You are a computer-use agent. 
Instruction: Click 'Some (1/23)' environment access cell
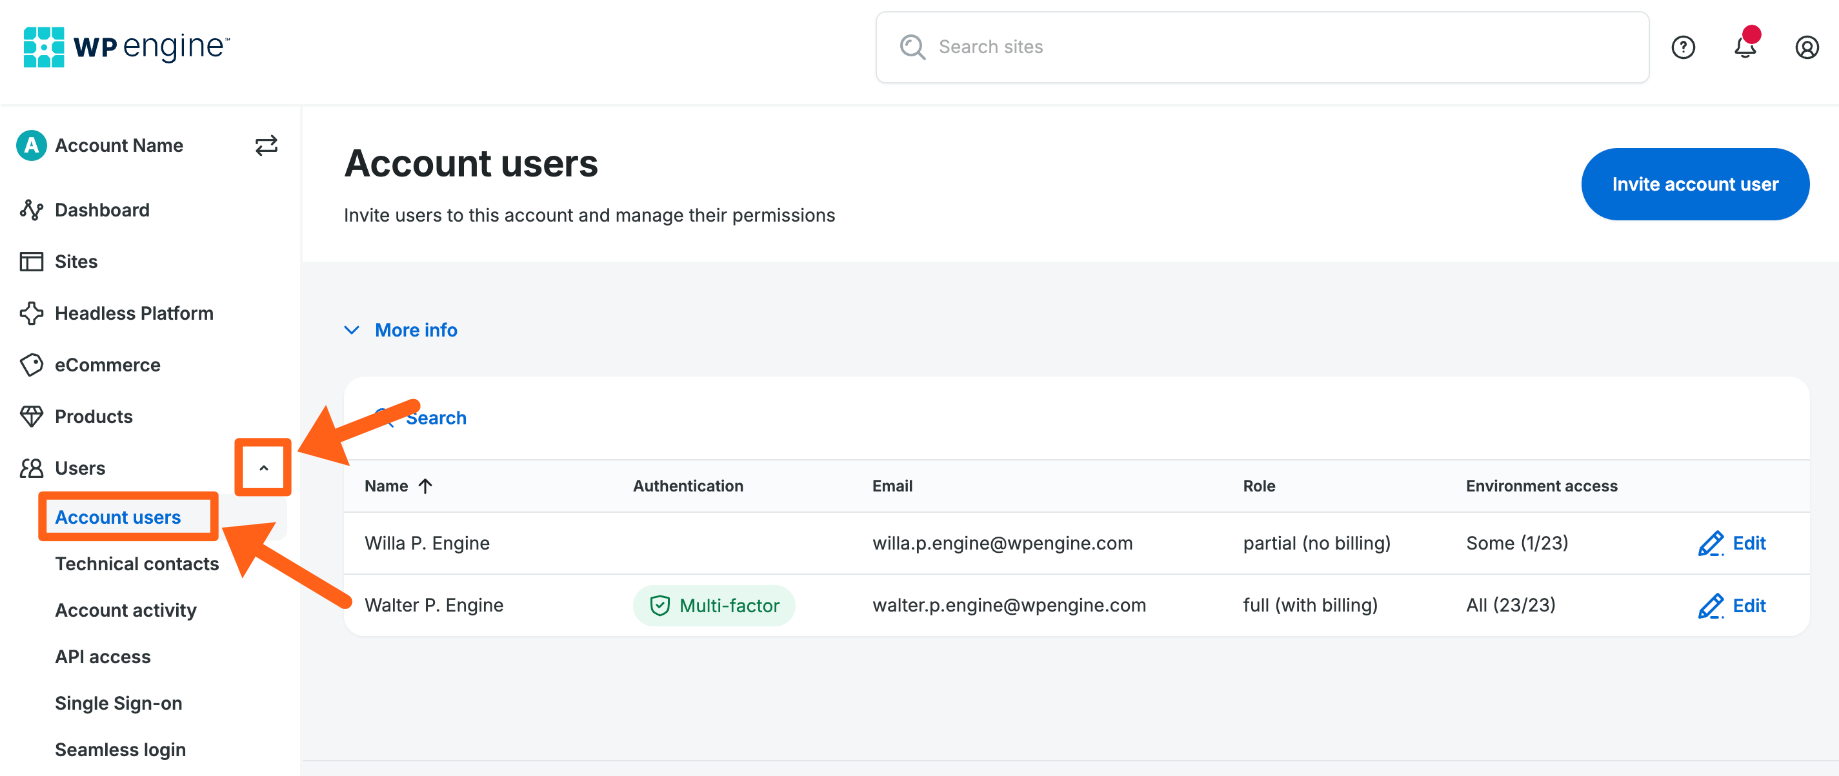[x=1517, y=544]
